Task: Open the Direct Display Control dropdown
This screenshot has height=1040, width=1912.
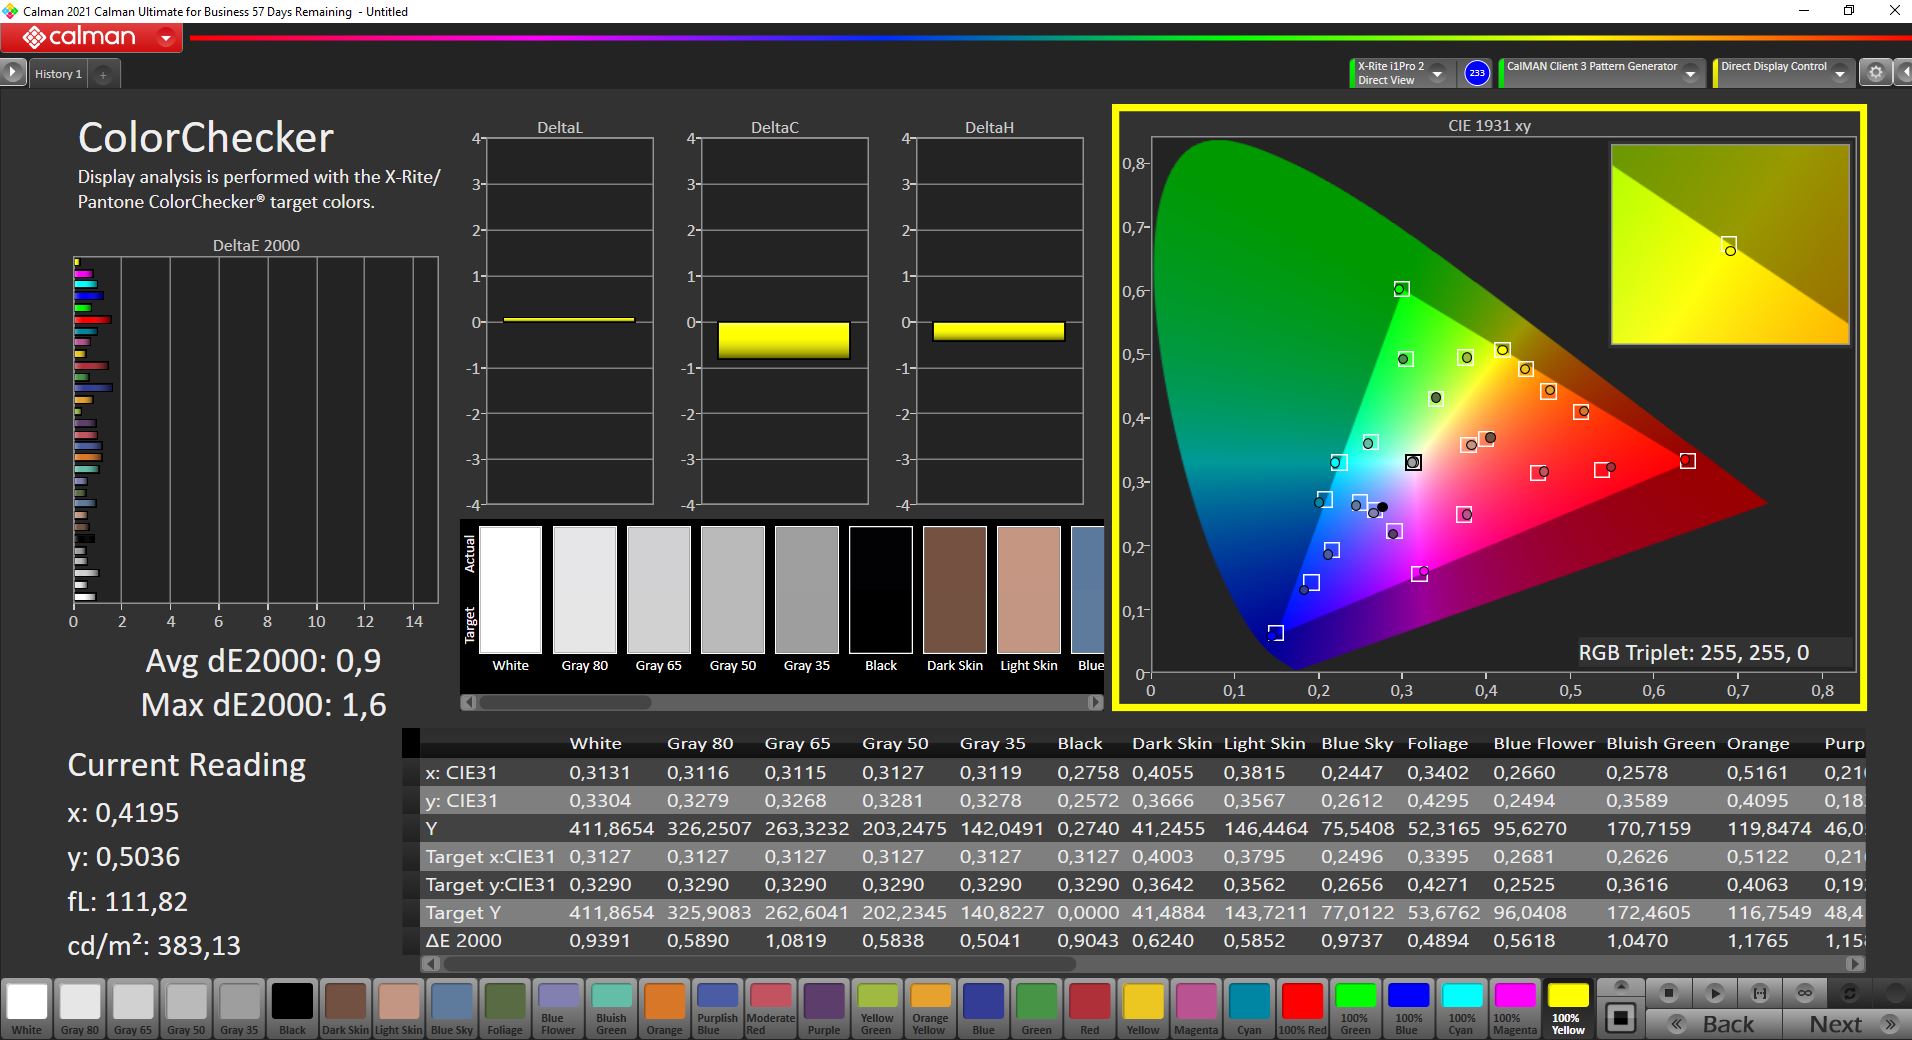Action: [x=1841, y=73]
